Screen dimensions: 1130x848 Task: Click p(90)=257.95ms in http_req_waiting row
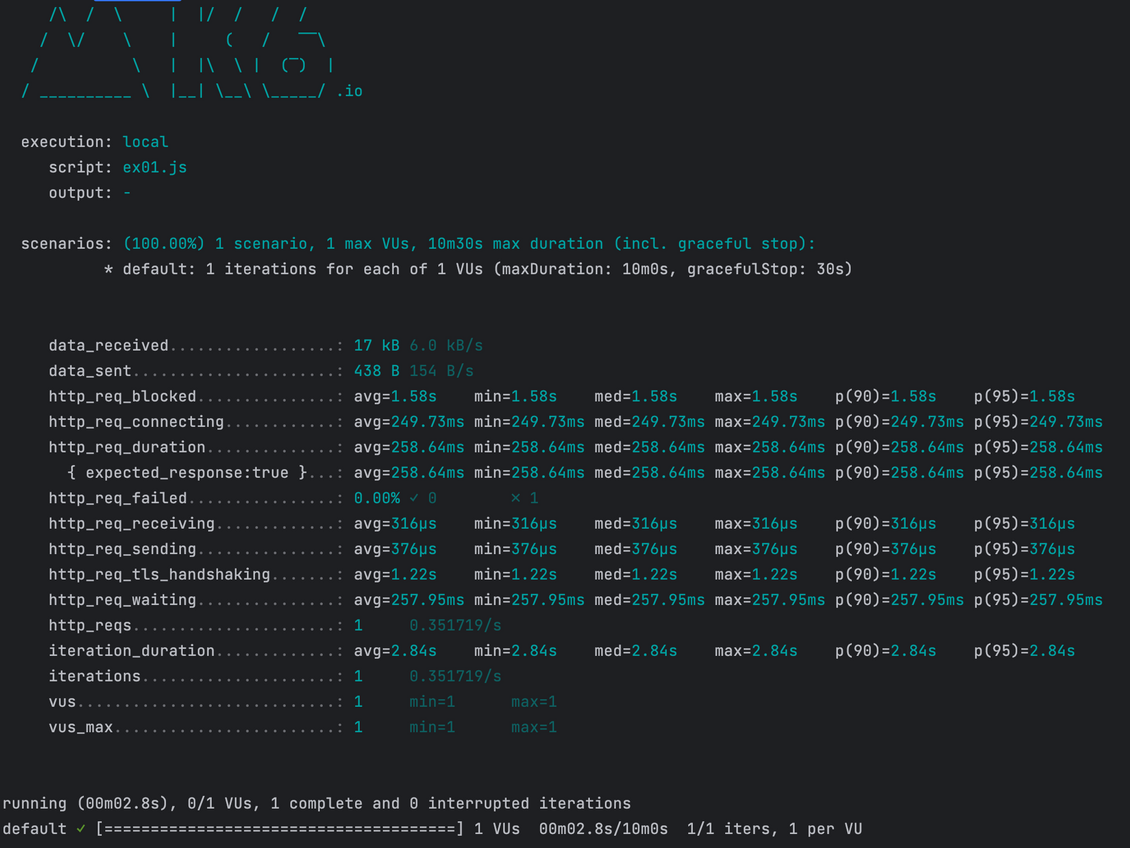[899, 600]
